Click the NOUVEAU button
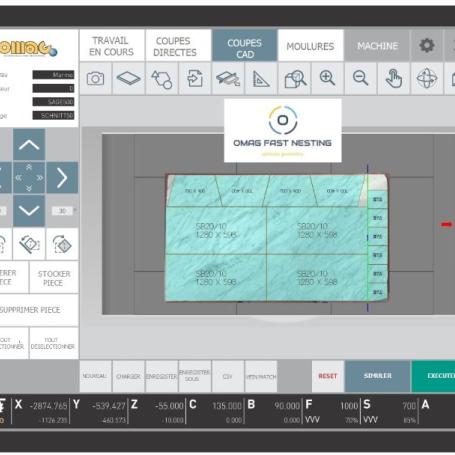Image resolution: width=455 pixels, height=455 pixels. (x=95, y=376)
